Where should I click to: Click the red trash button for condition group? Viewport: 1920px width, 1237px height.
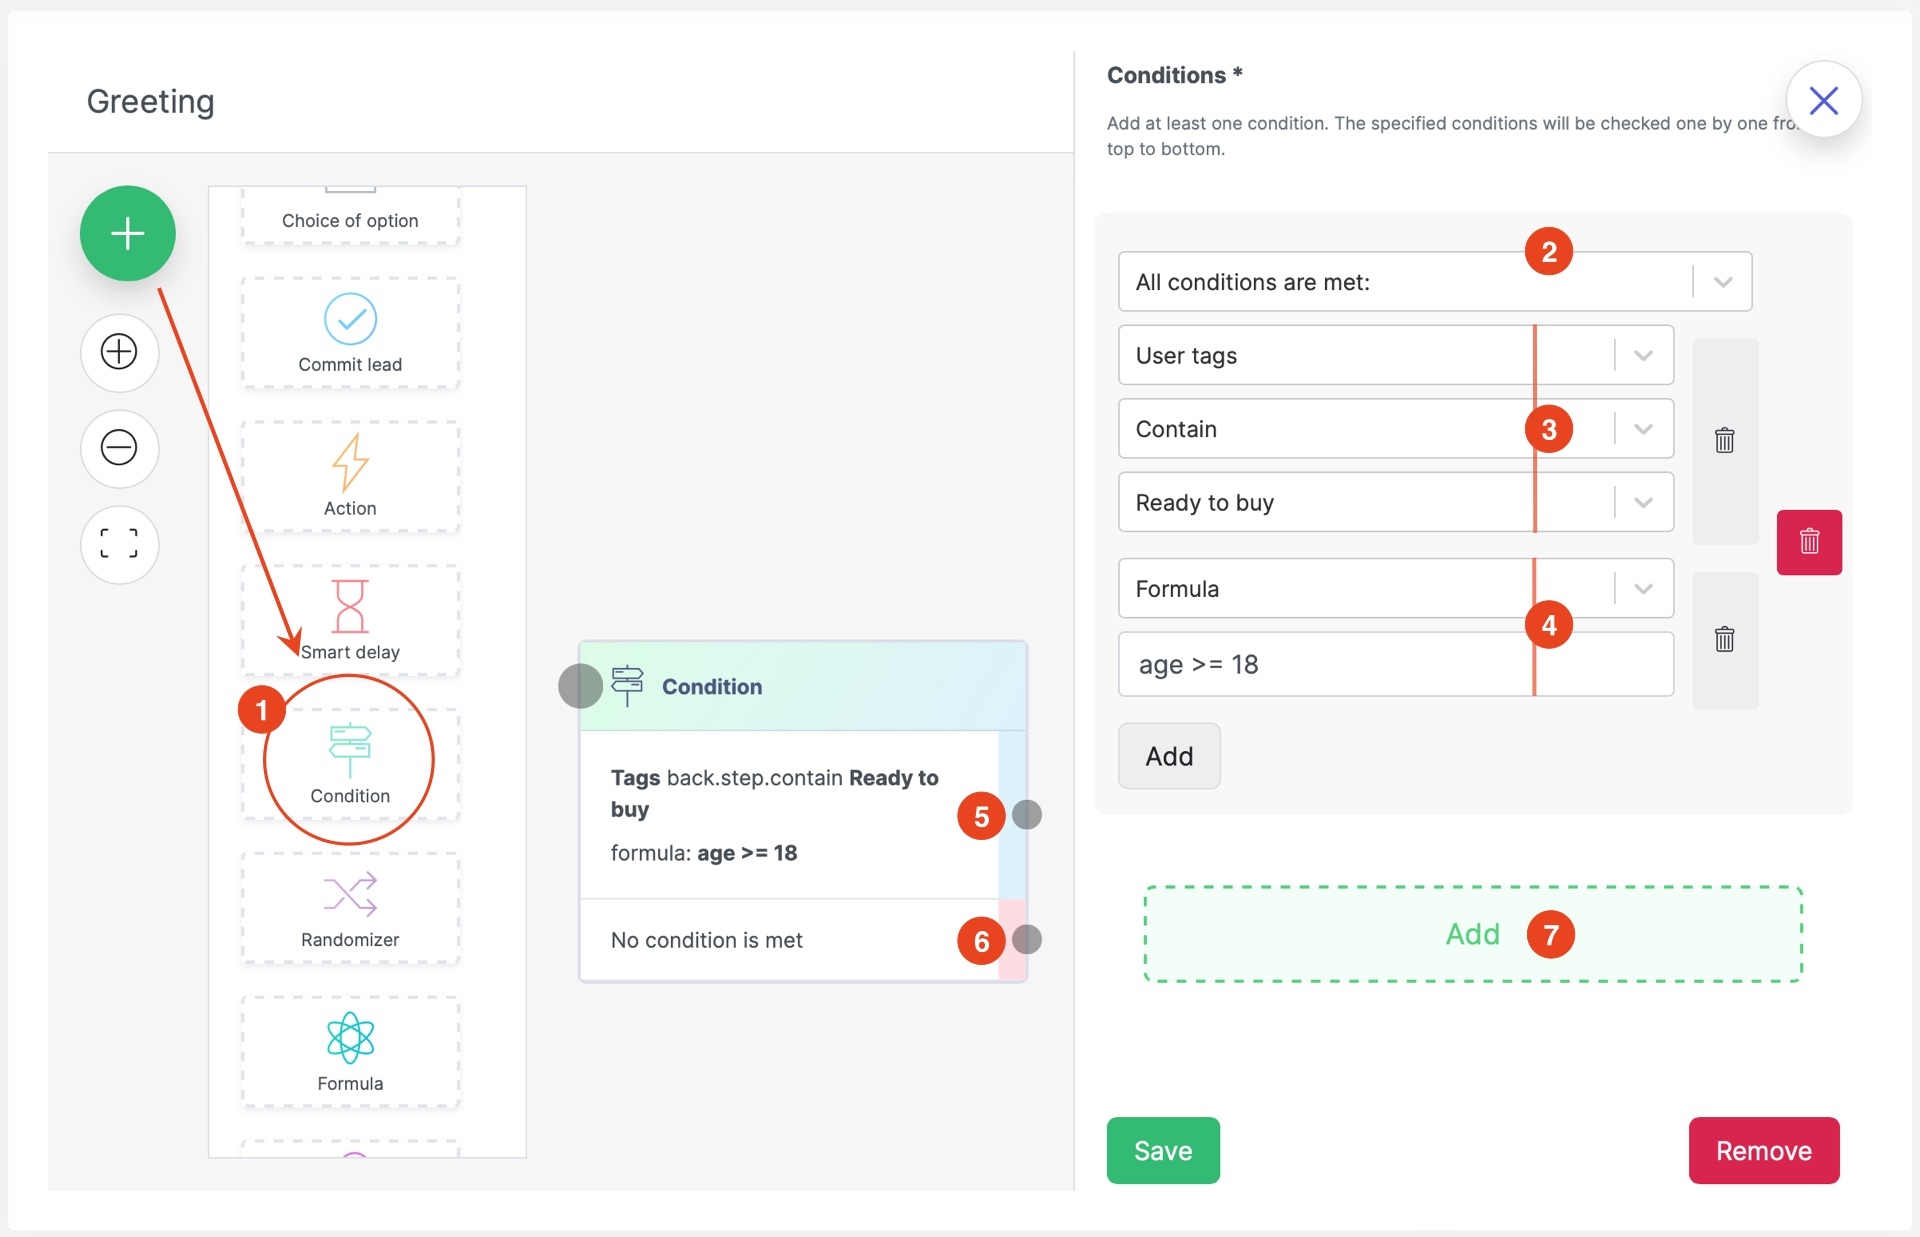coord(1808,542)
